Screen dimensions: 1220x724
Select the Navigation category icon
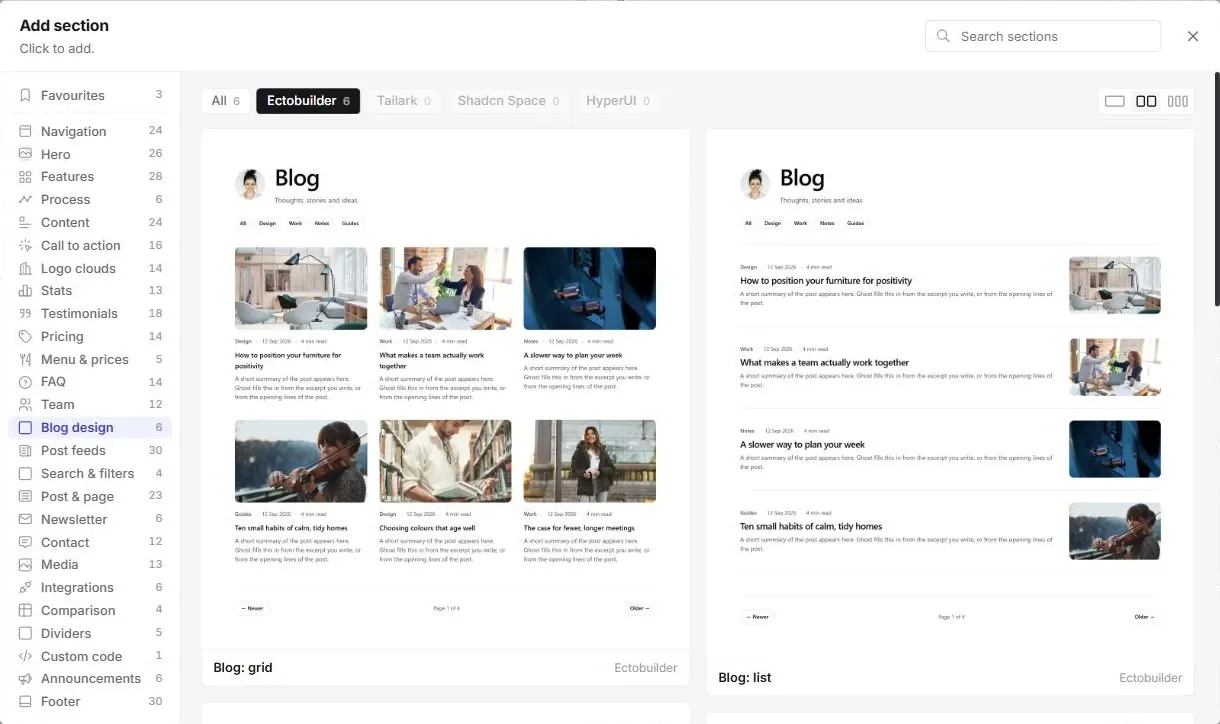25,131
